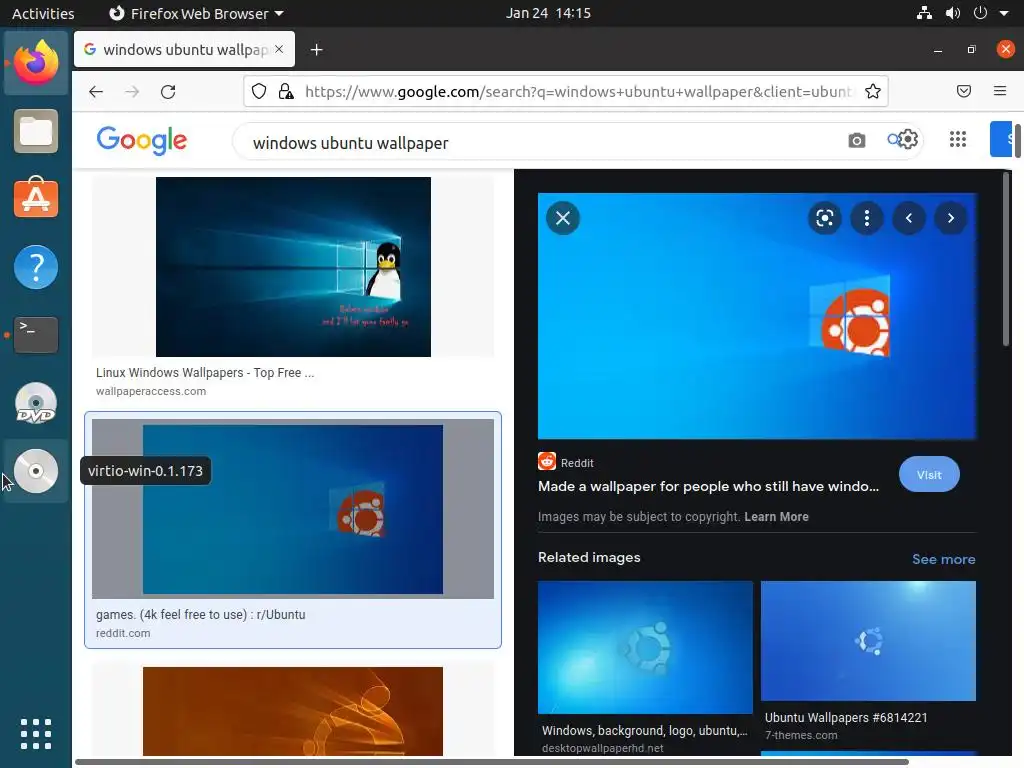Search by image camera icon
1024x768 pixels.
point(857,140)
